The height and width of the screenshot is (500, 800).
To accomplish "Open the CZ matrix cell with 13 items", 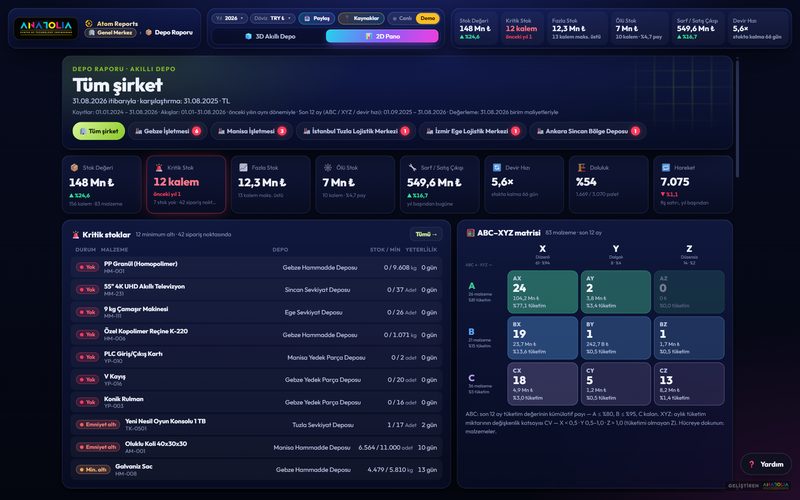I will tap(689, 384).
